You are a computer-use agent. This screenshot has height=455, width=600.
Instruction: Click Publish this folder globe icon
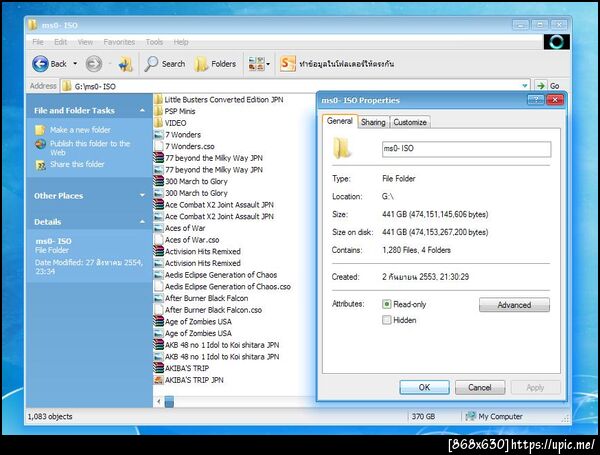(x=40, y=144)
